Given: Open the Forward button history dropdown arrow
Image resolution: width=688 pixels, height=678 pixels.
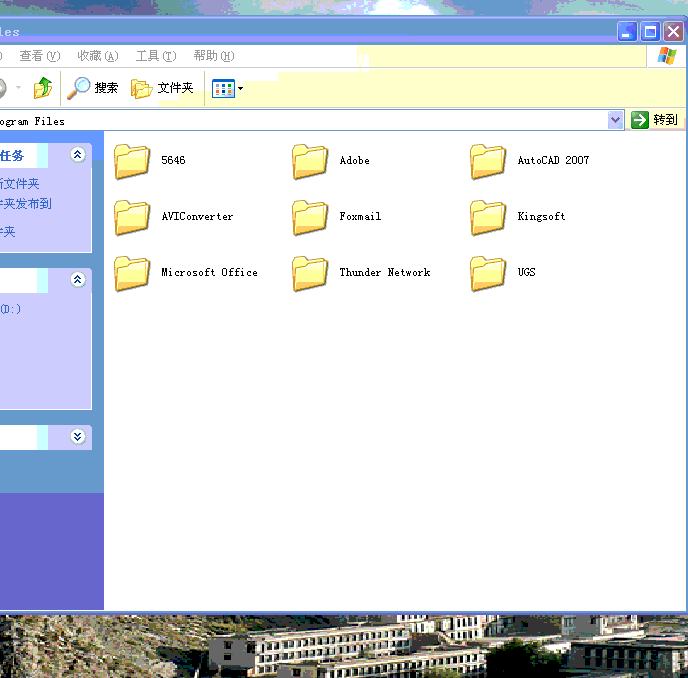Looking at the screenshot, I should tap(18, 88).
